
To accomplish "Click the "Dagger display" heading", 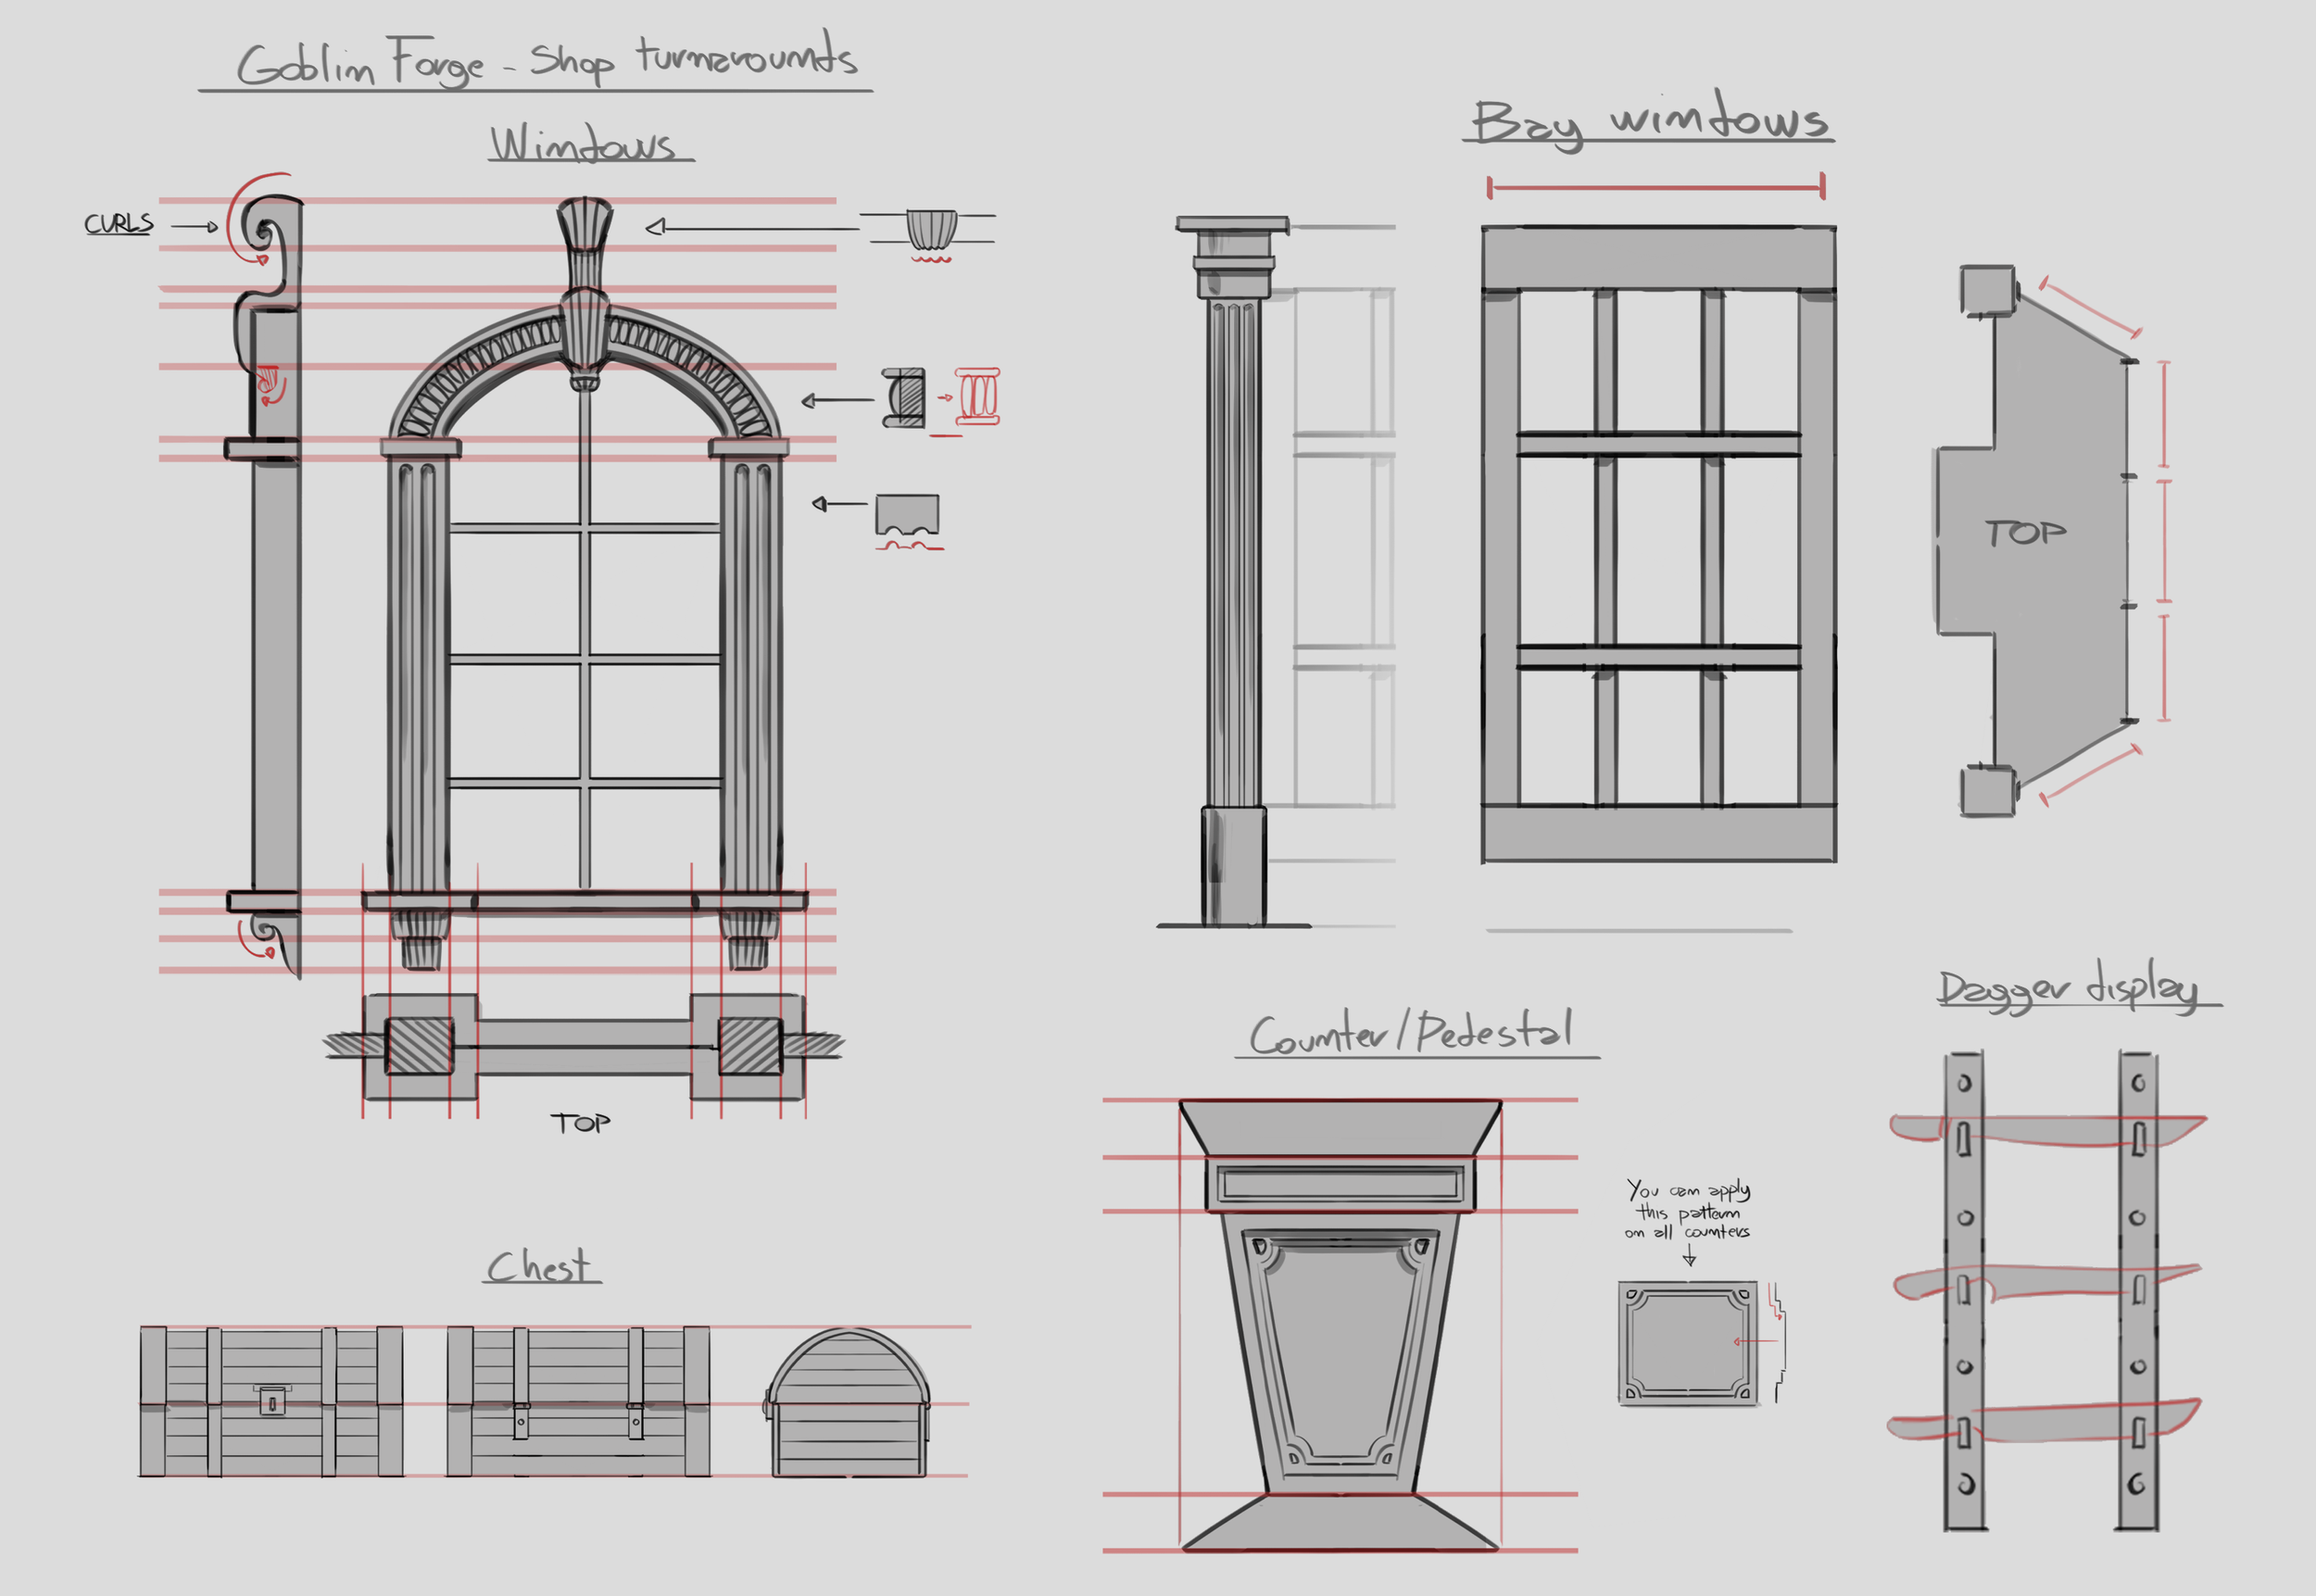I will tap(2069, 989).
